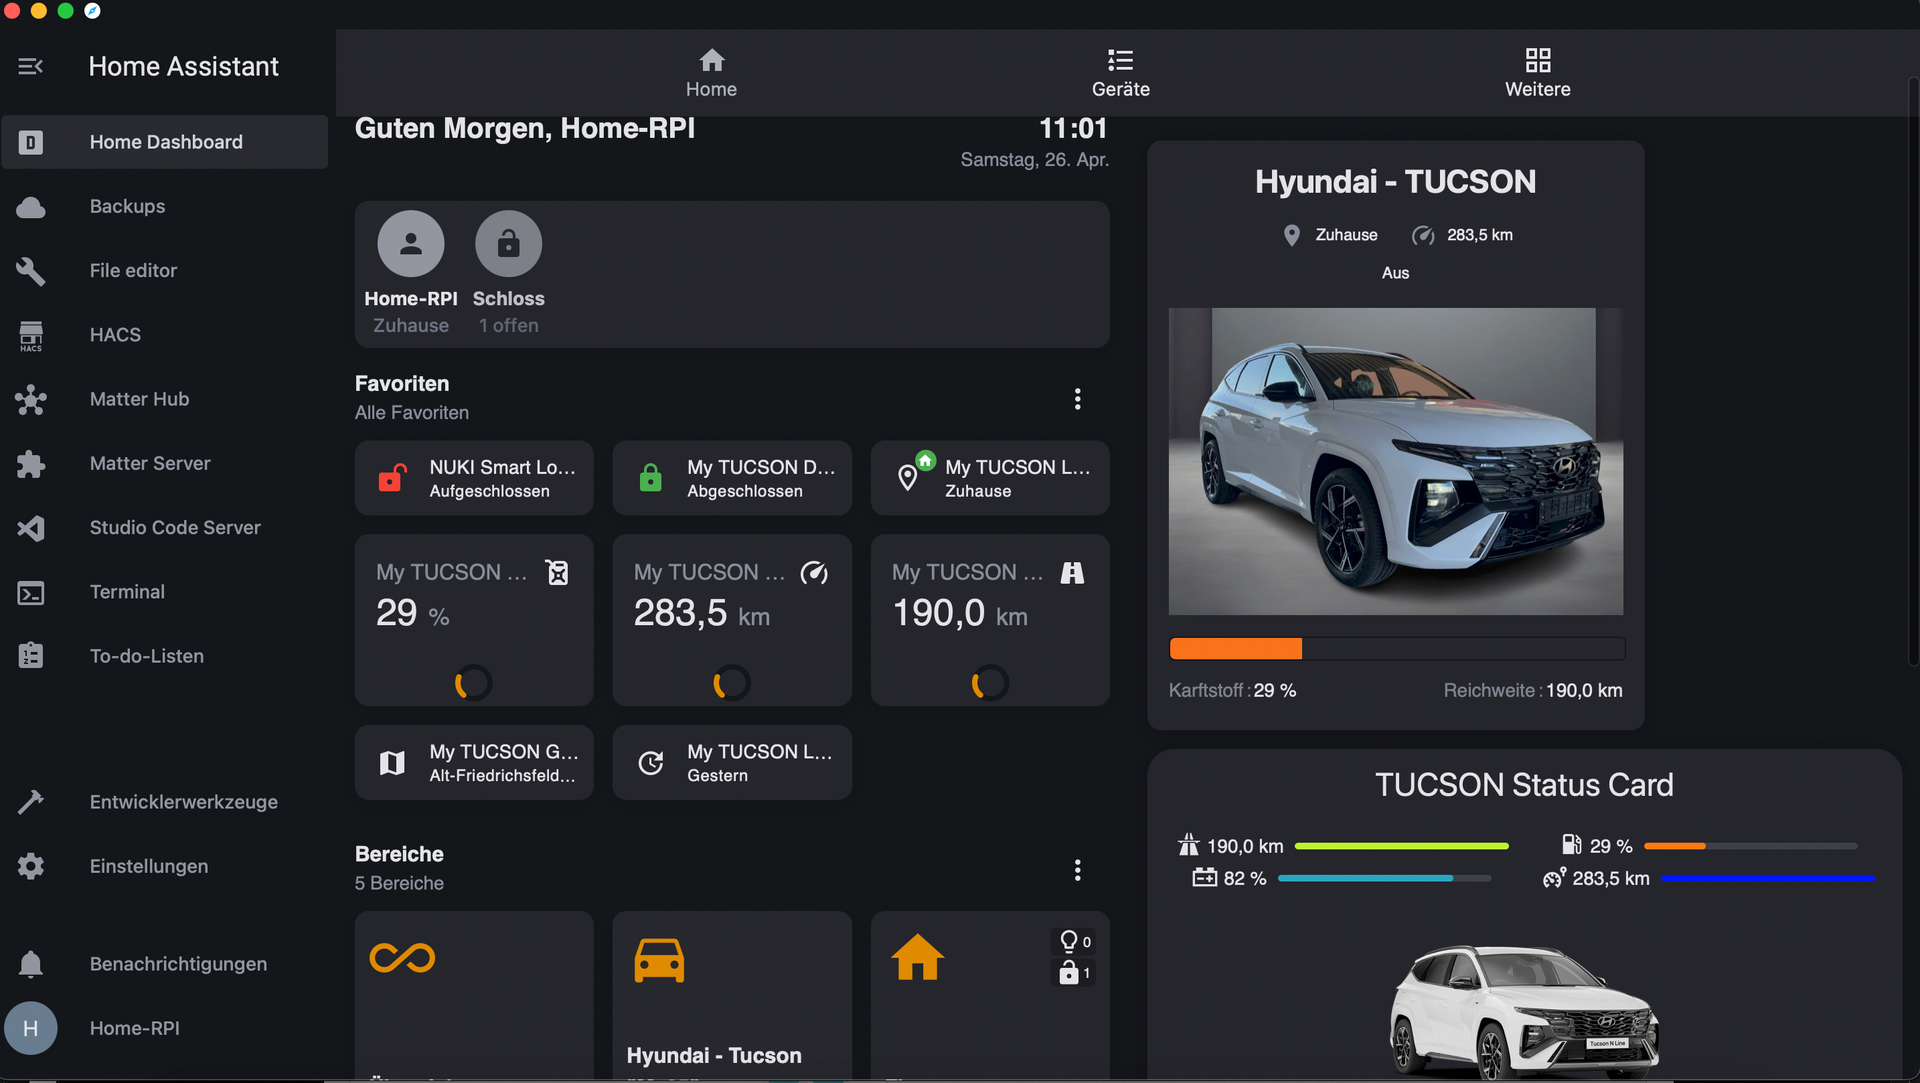Toggle the My TUCSON door lock icon
The image size is (1920, 1083).
click(650, 478)
